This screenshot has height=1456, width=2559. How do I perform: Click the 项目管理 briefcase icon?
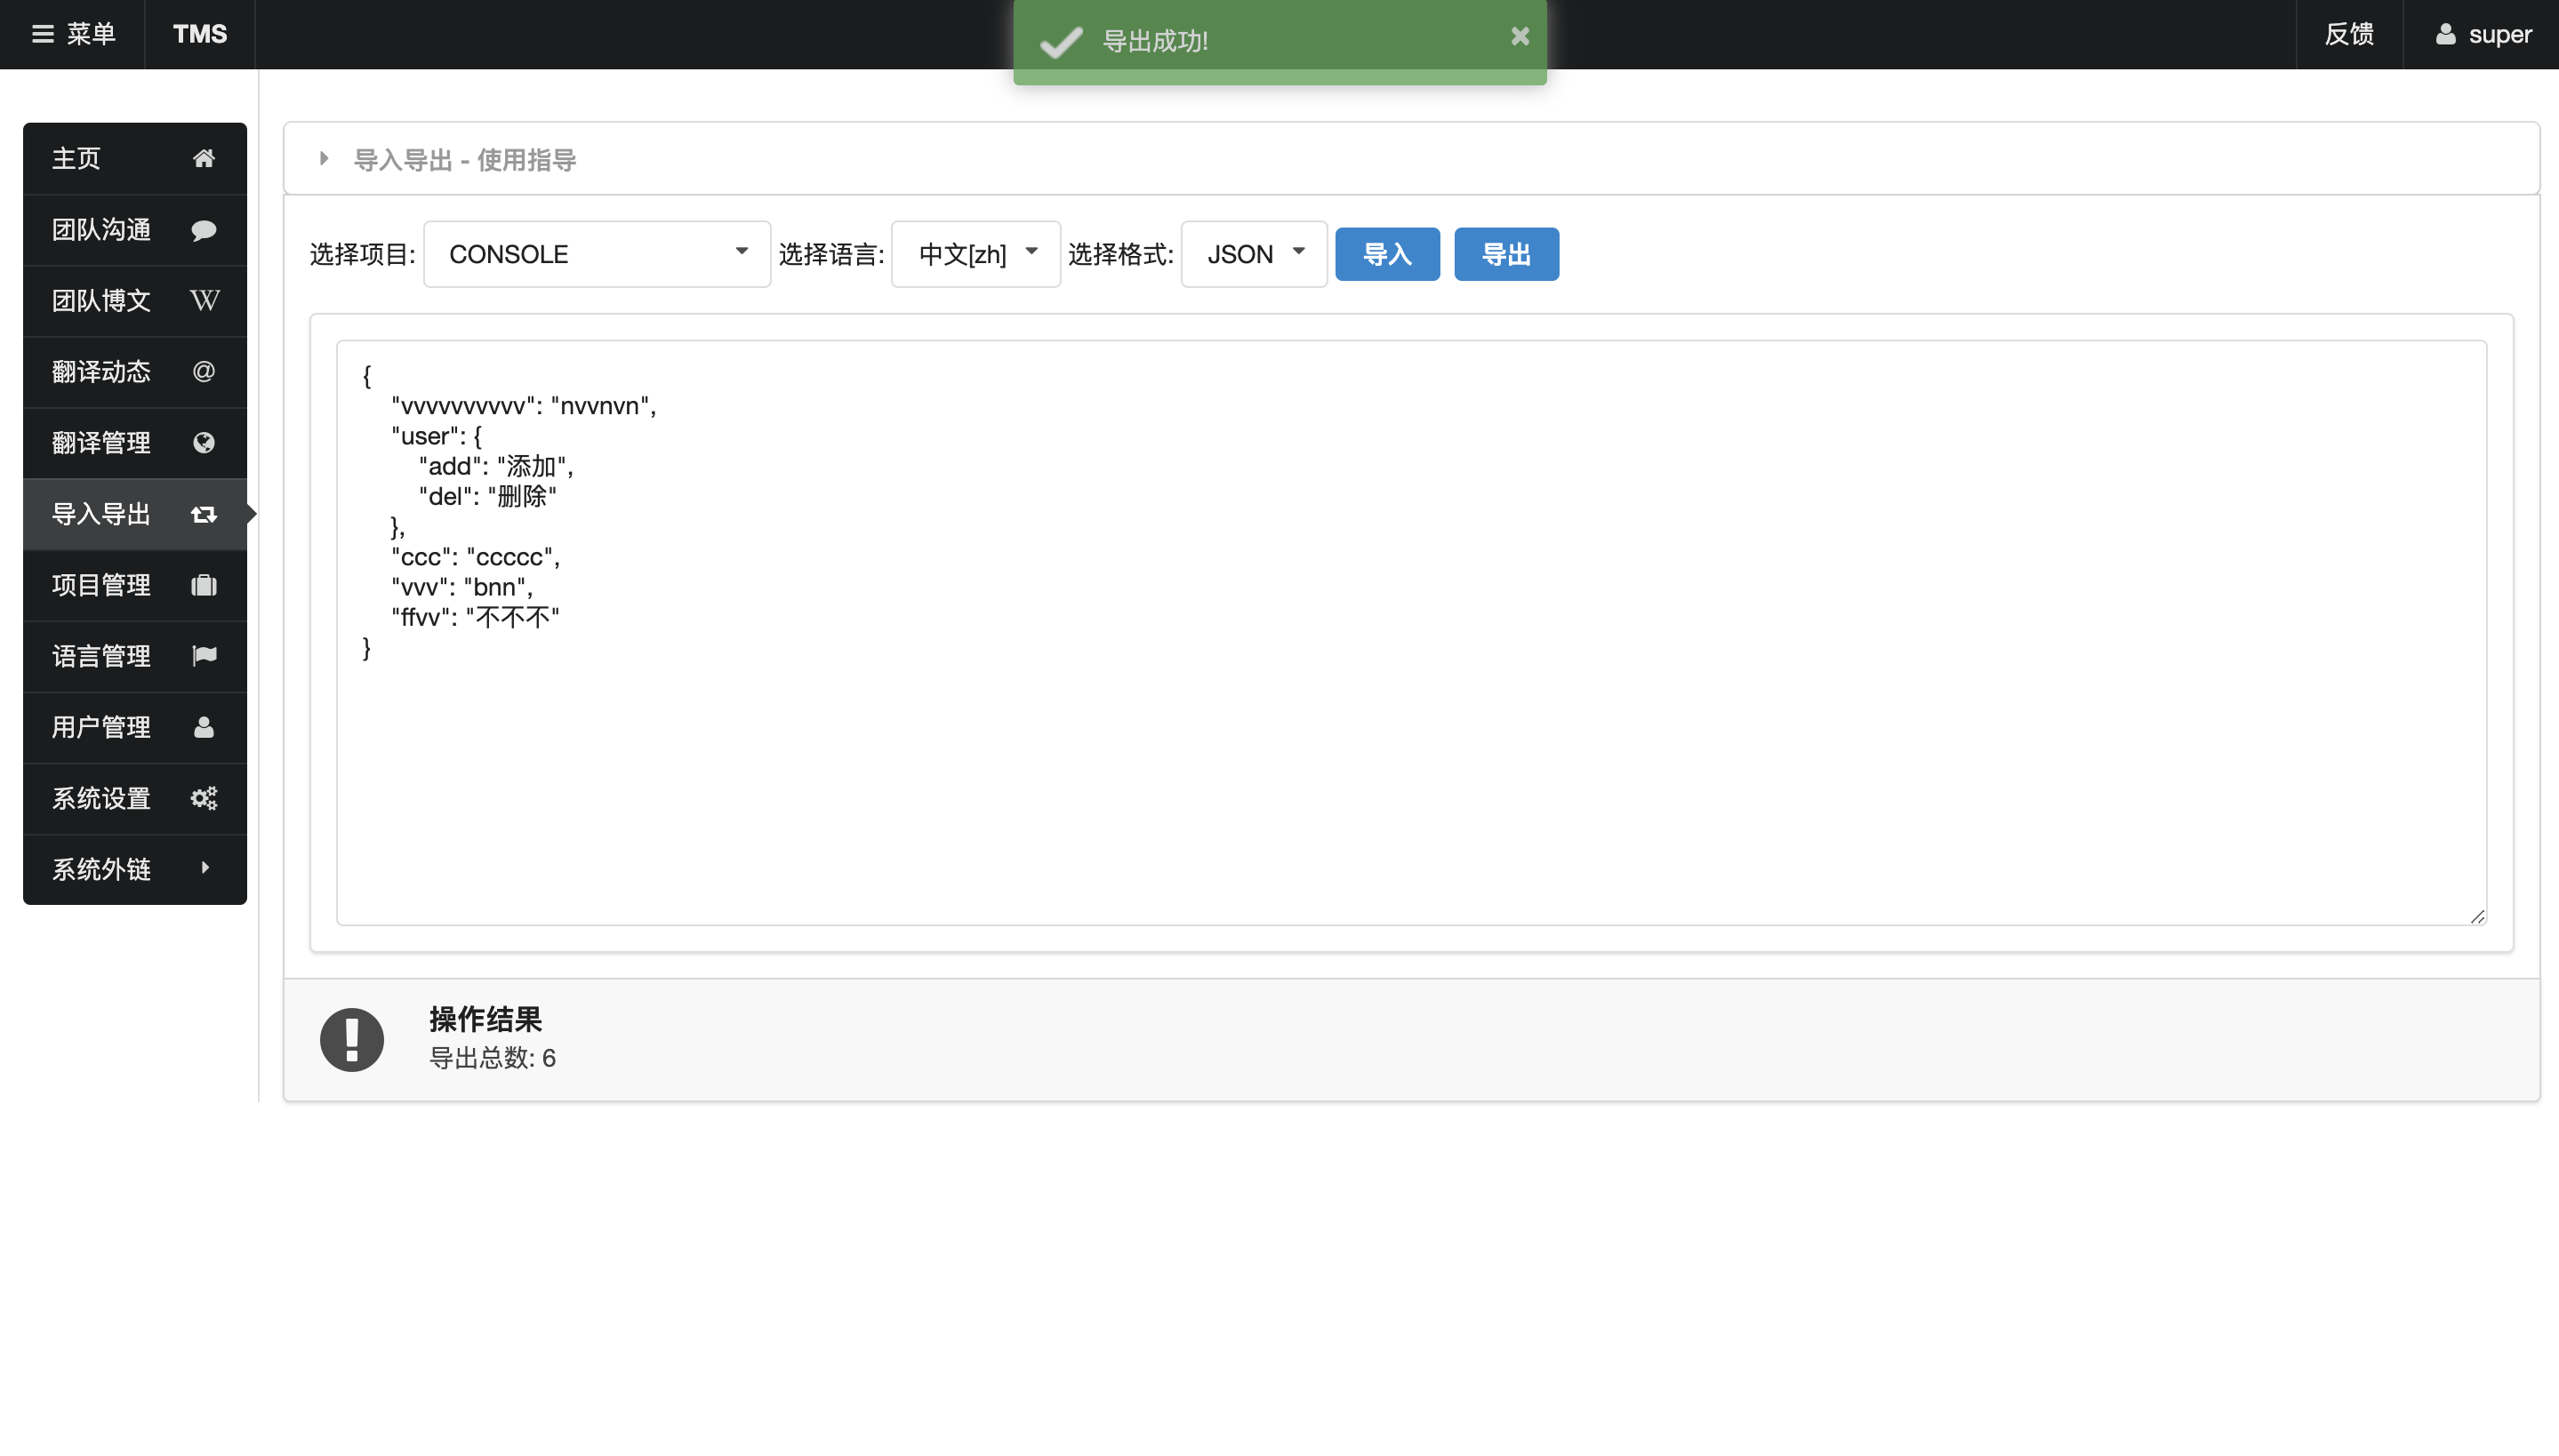click(204, 585)
